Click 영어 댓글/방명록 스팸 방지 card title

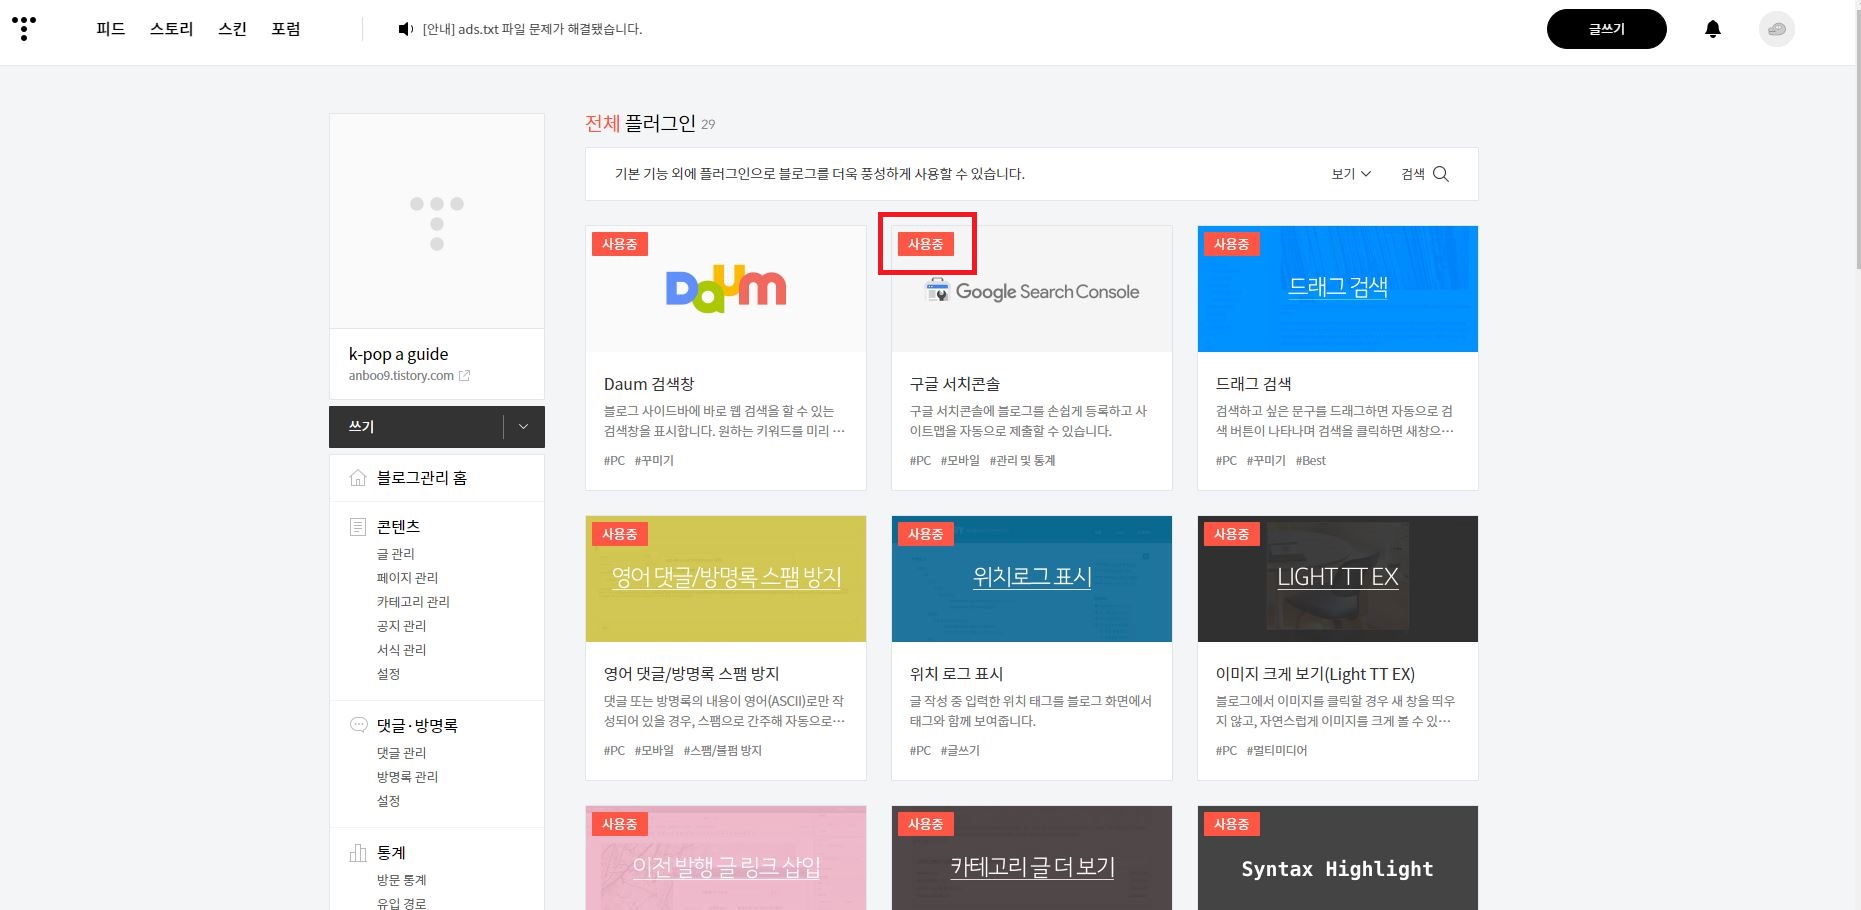coord(691,674)
